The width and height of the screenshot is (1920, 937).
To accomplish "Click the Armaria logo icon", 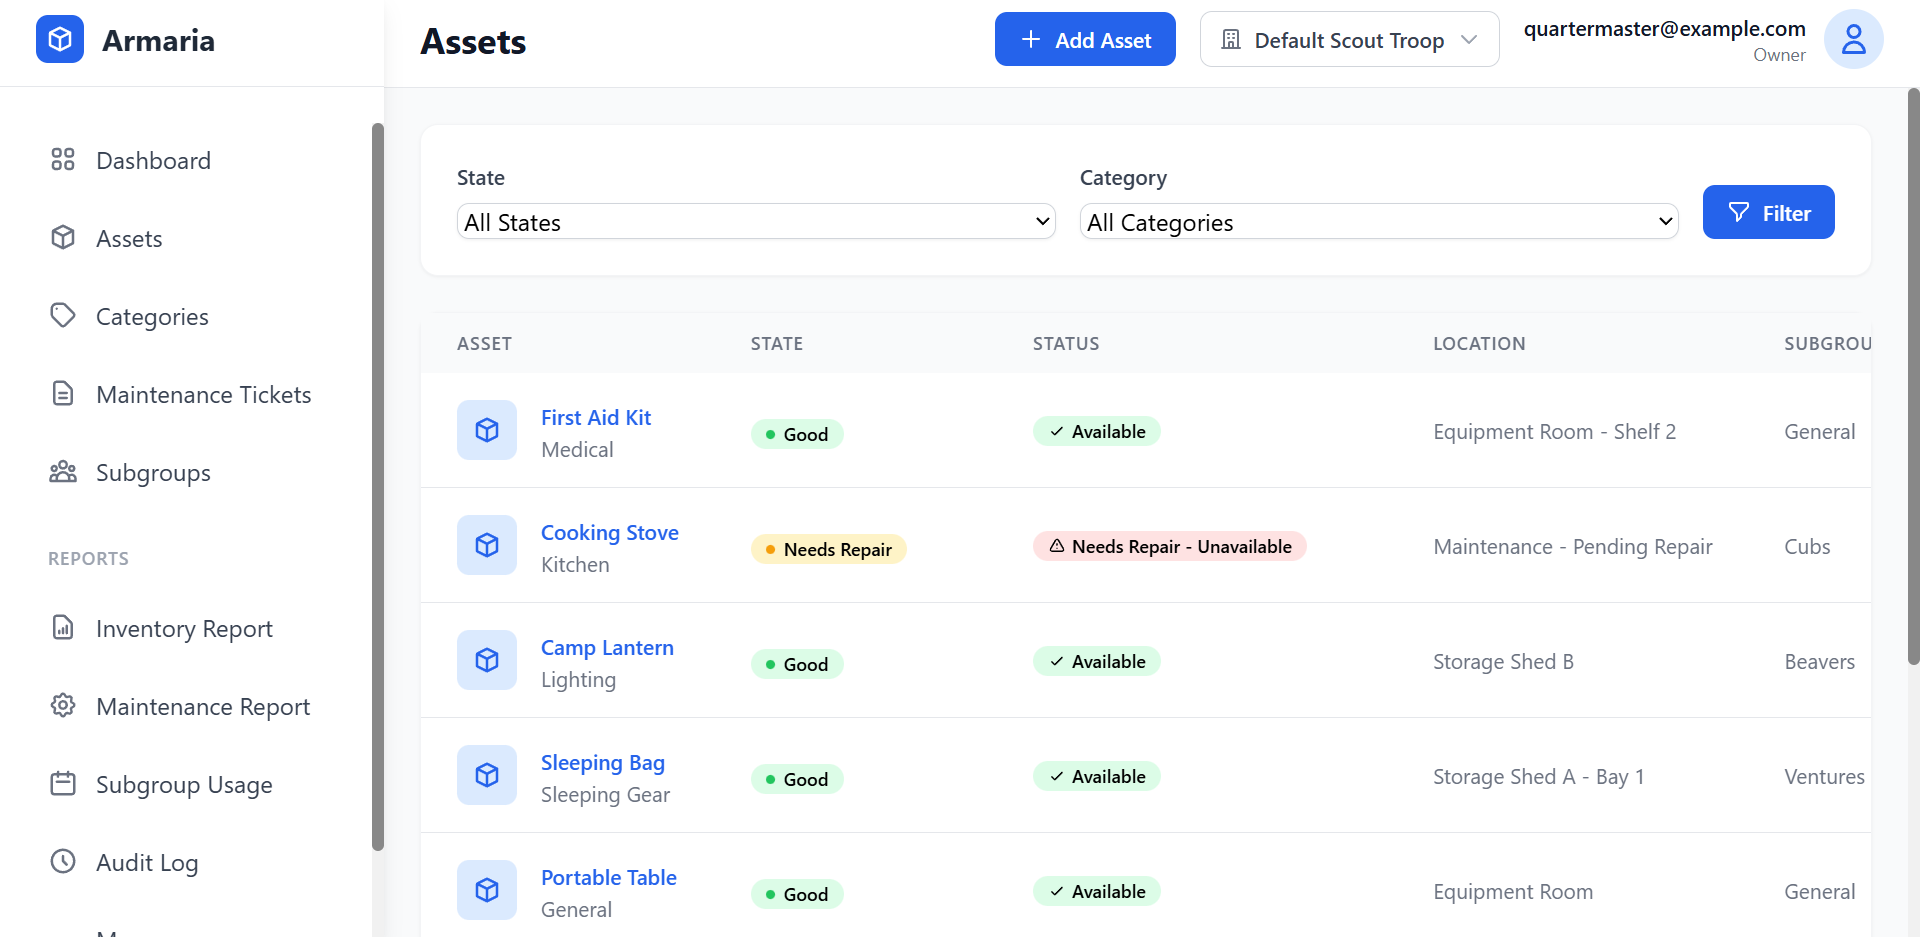I will point(60,39).
